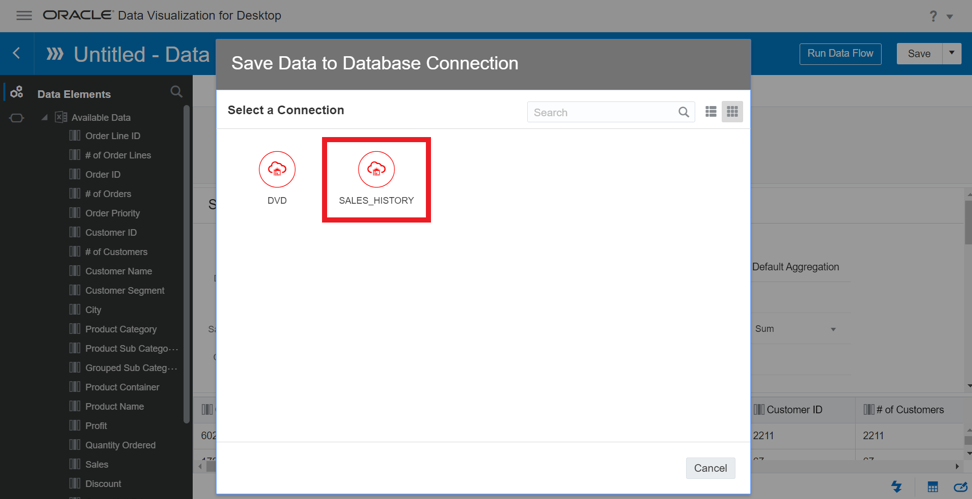Viewport: 972px width, 499px height.
Task: Click the Data Elements vertical scrollbar
Action: (x=187, y=263)
